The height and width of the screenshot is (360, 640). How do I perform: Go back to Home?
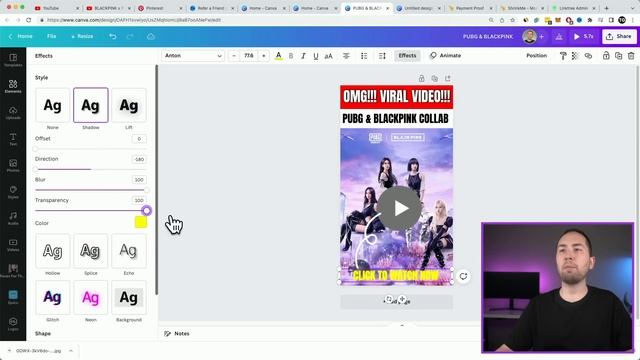tap(20, 36)
